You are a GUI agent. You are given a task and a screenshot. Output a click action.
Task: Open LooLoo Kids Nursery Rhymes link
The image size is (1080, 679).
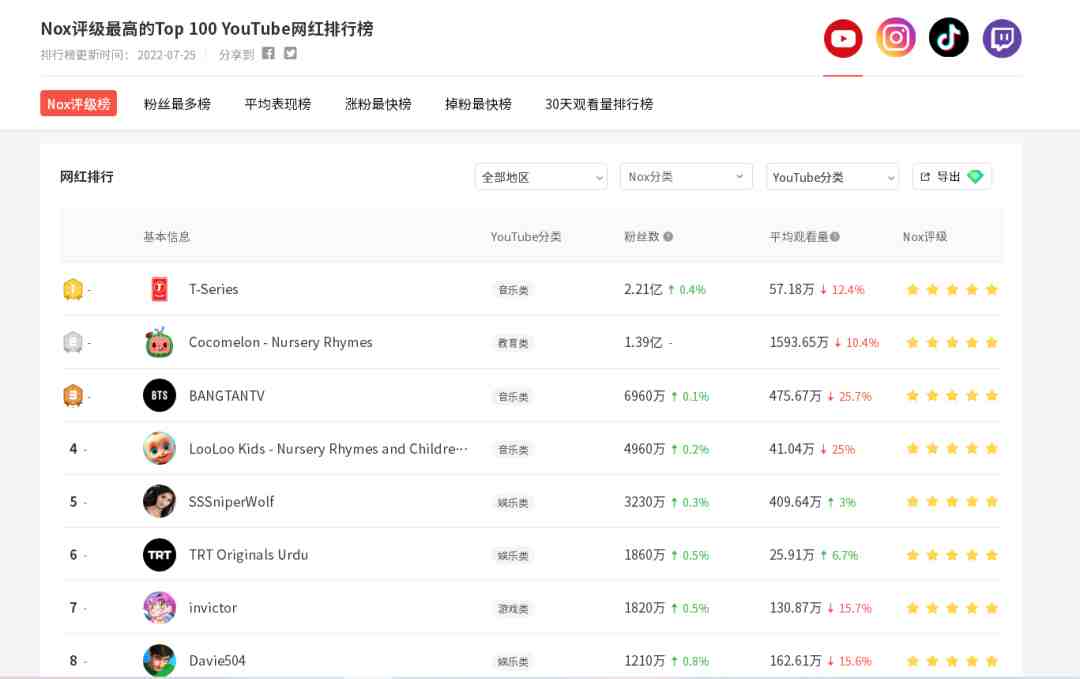tap(328, 449)
